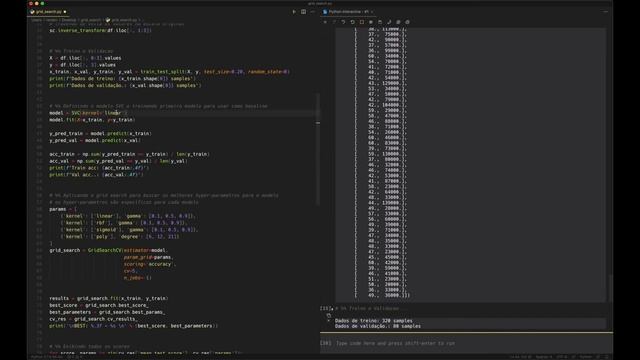Restart the IPython kernel
The image size is (640, 360).
[x=353, y=22]
